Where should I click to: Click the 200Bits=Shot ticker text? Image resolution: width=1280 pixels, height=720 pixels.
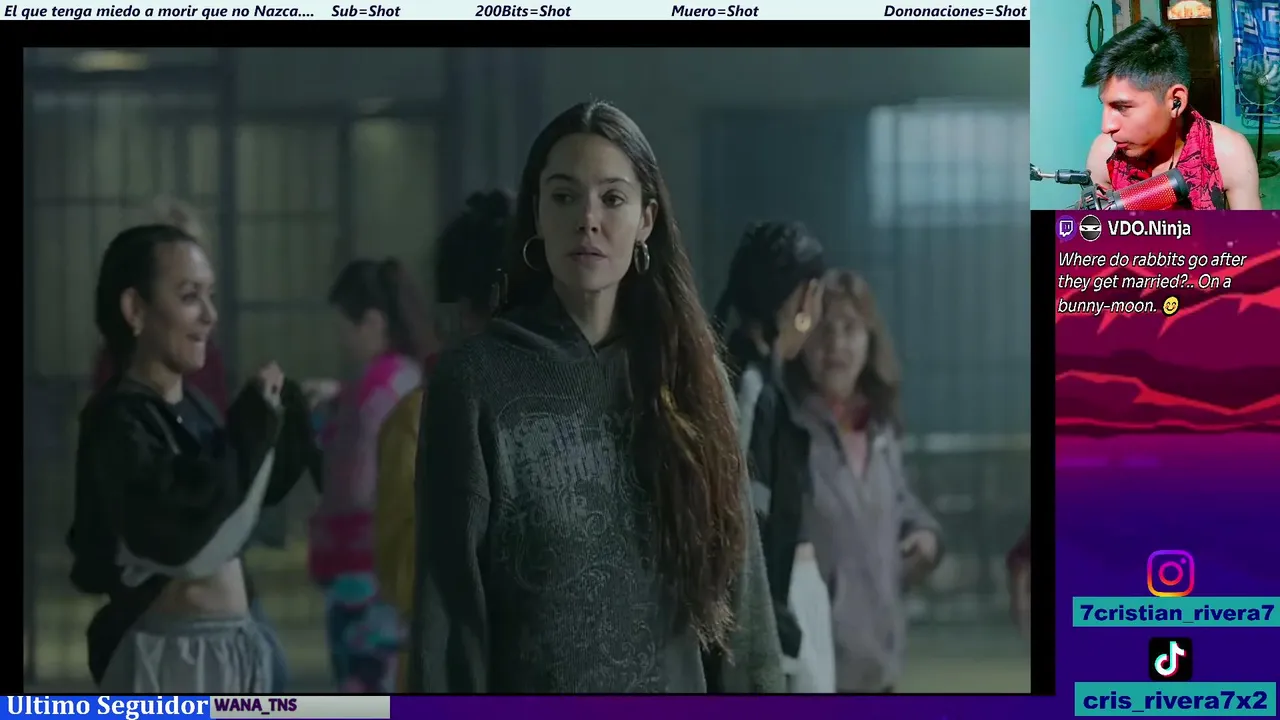(523, 11)
